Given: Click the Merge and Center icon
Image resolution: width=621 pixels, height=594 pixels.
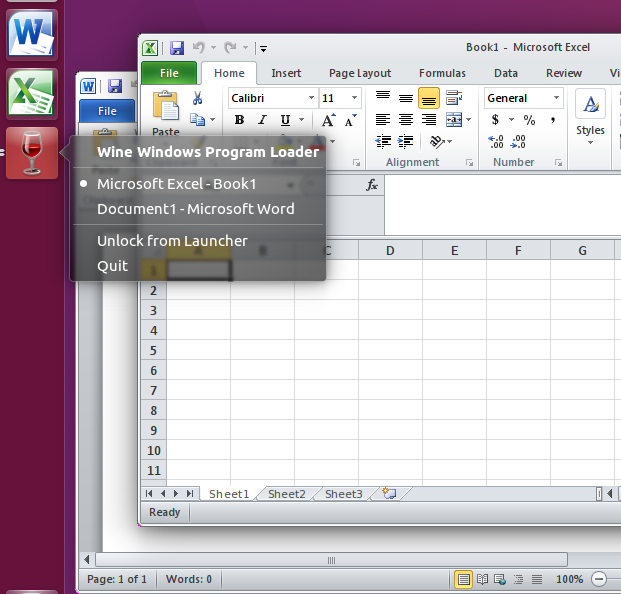Looking at the screenshot, I should [453, 119].
